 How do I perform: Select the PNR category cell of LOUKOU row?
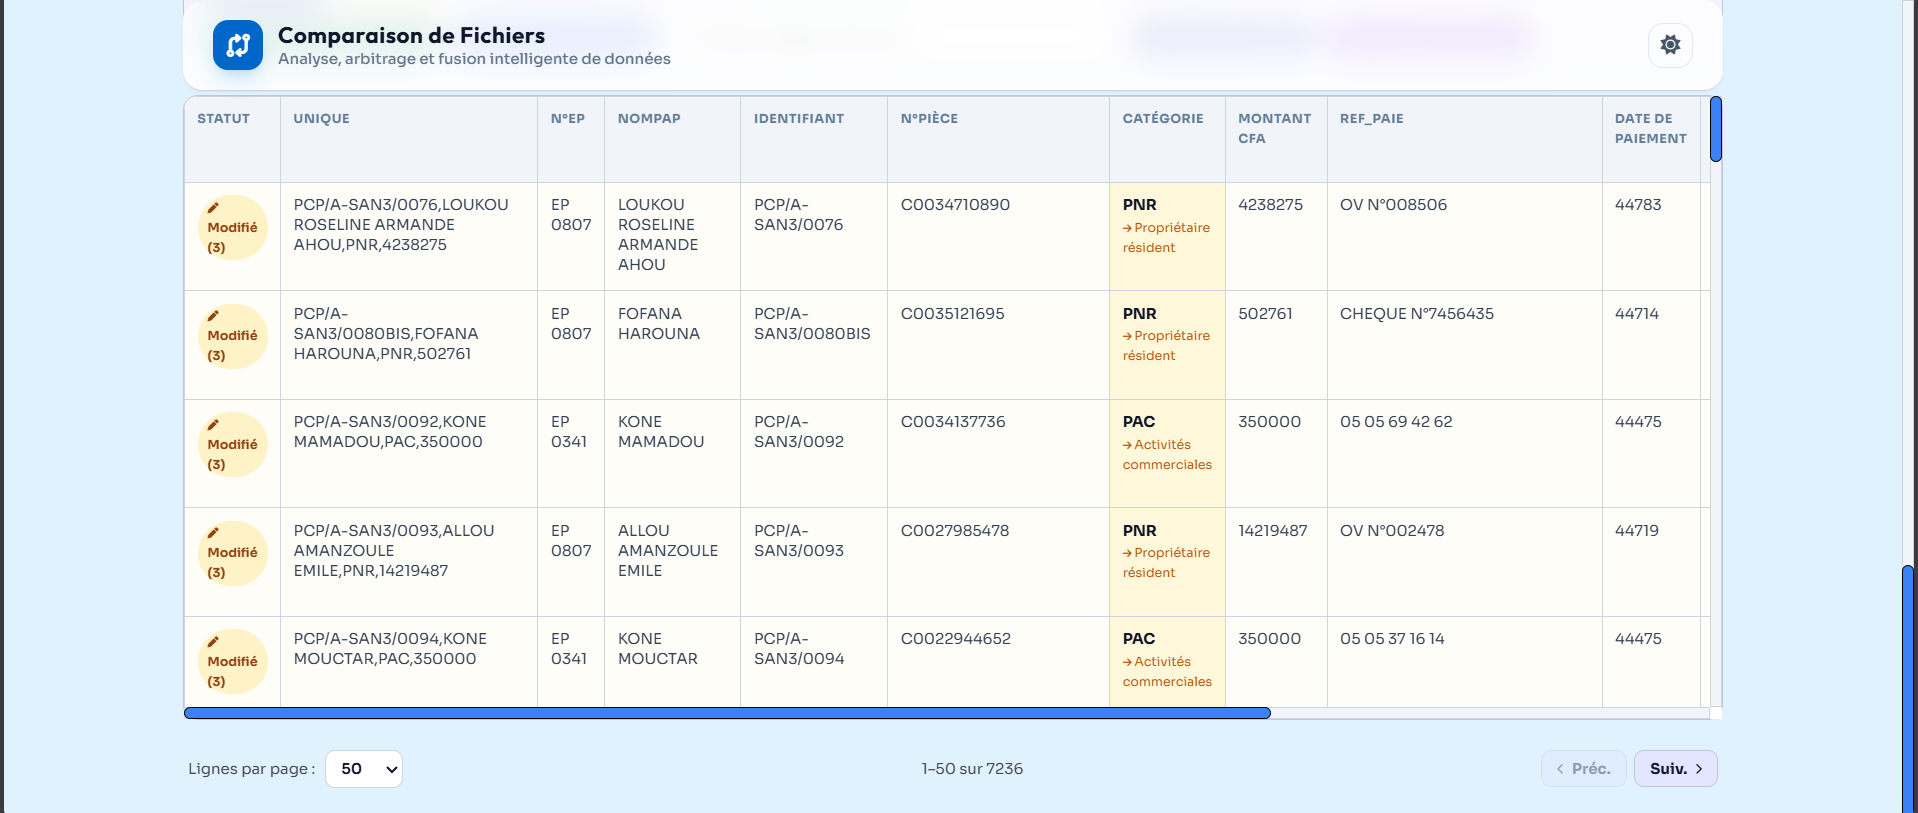[x=1167, y=236]
